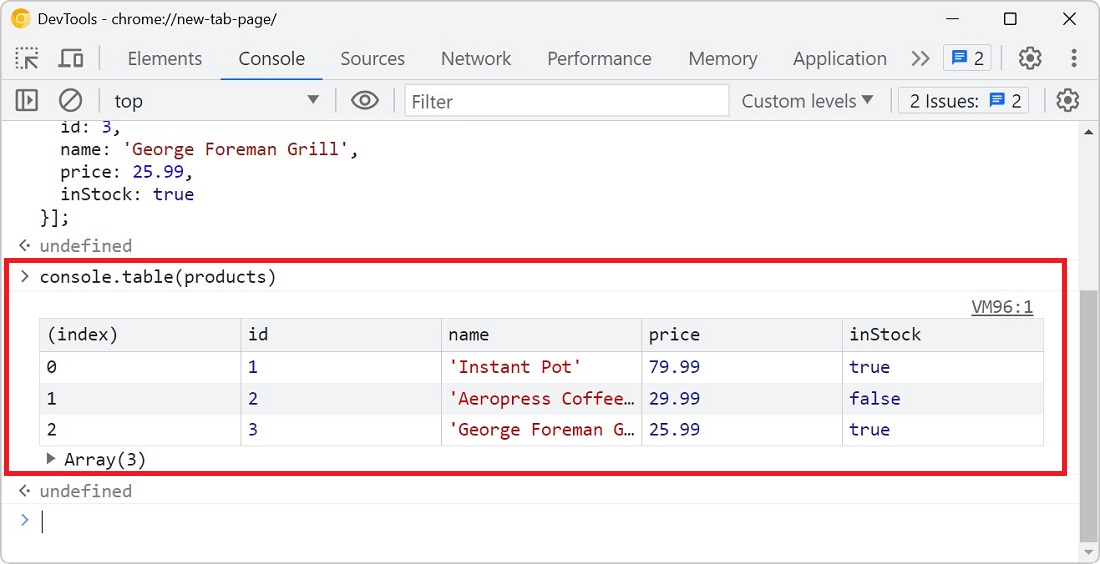Focus the Filter input field
The height and width of the screenshot is (564, 1100).
tap(567, 101)
